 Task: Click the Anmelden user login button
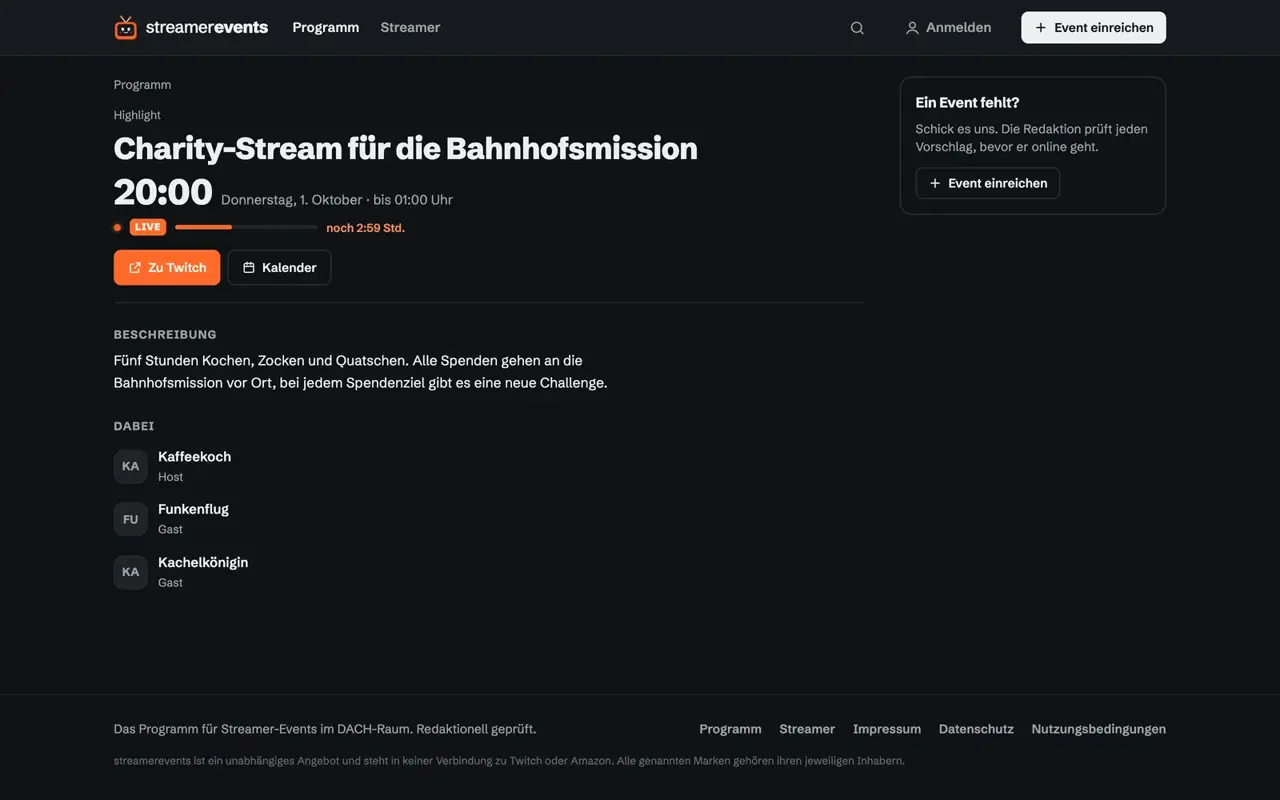(948, 28)
